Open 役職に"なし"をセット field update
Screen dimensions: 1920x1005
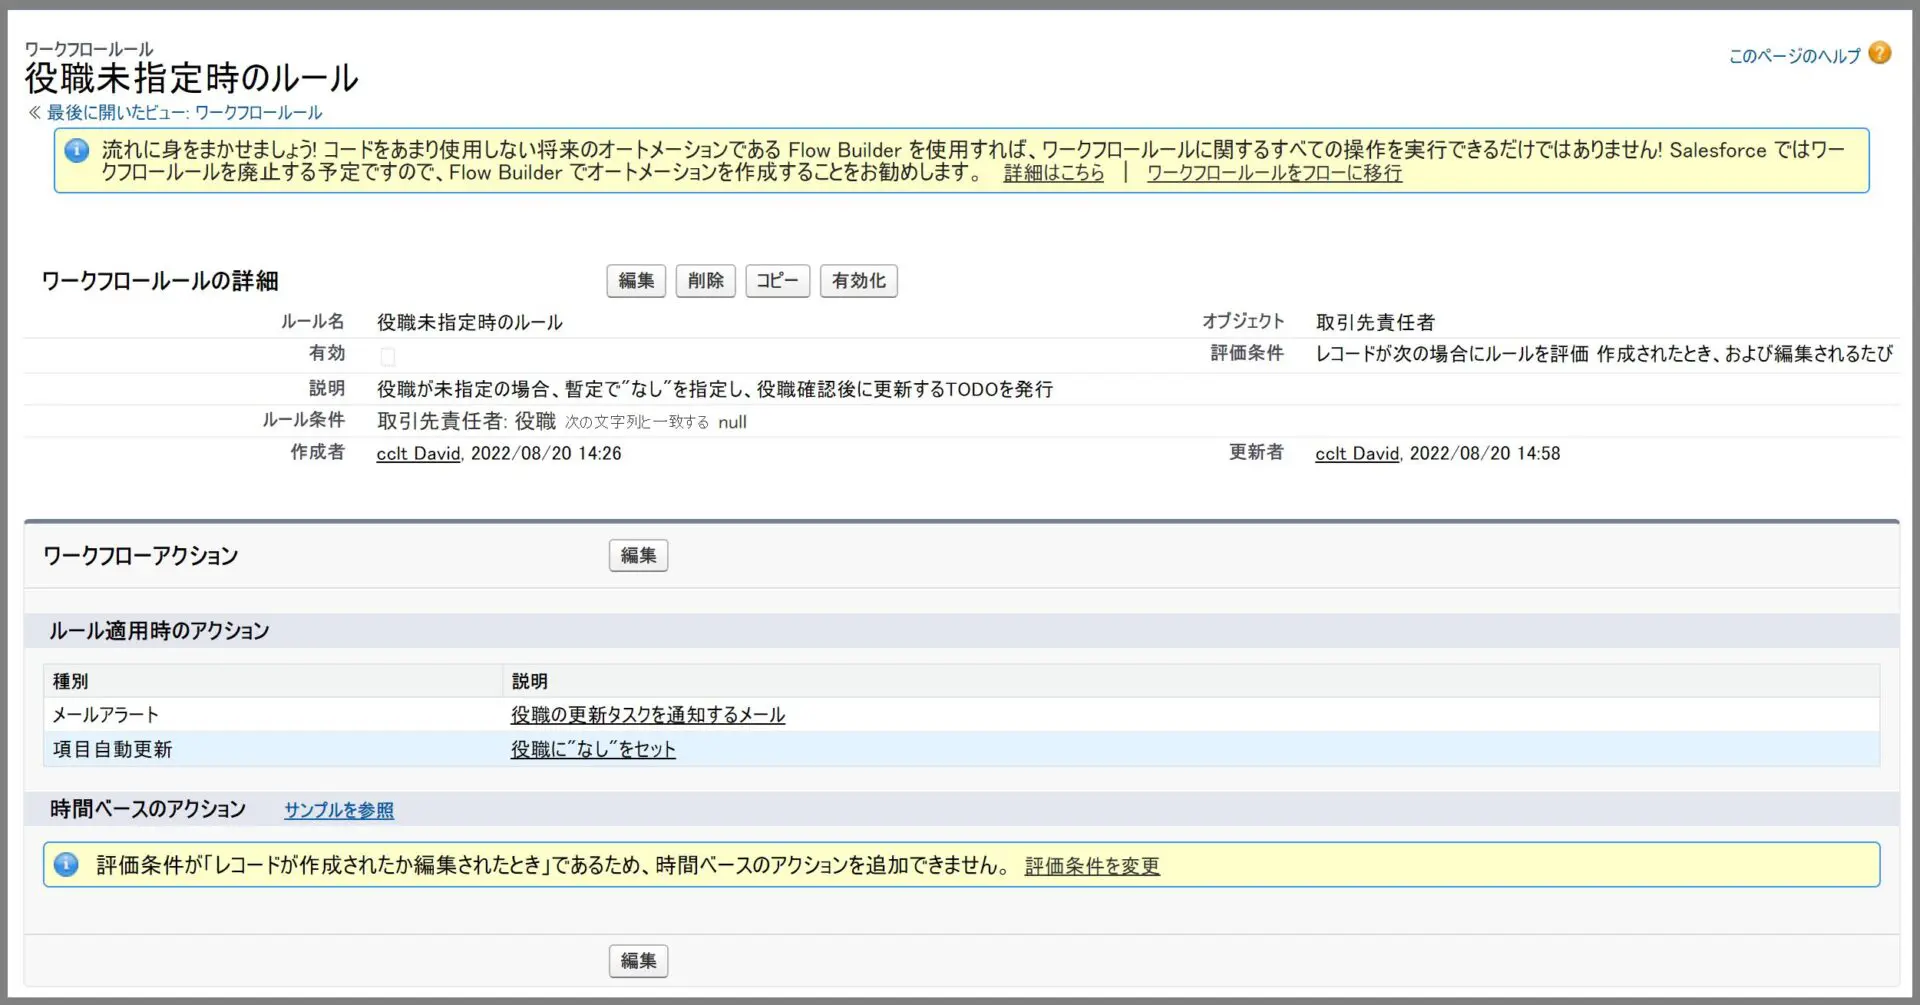[593, 749]
